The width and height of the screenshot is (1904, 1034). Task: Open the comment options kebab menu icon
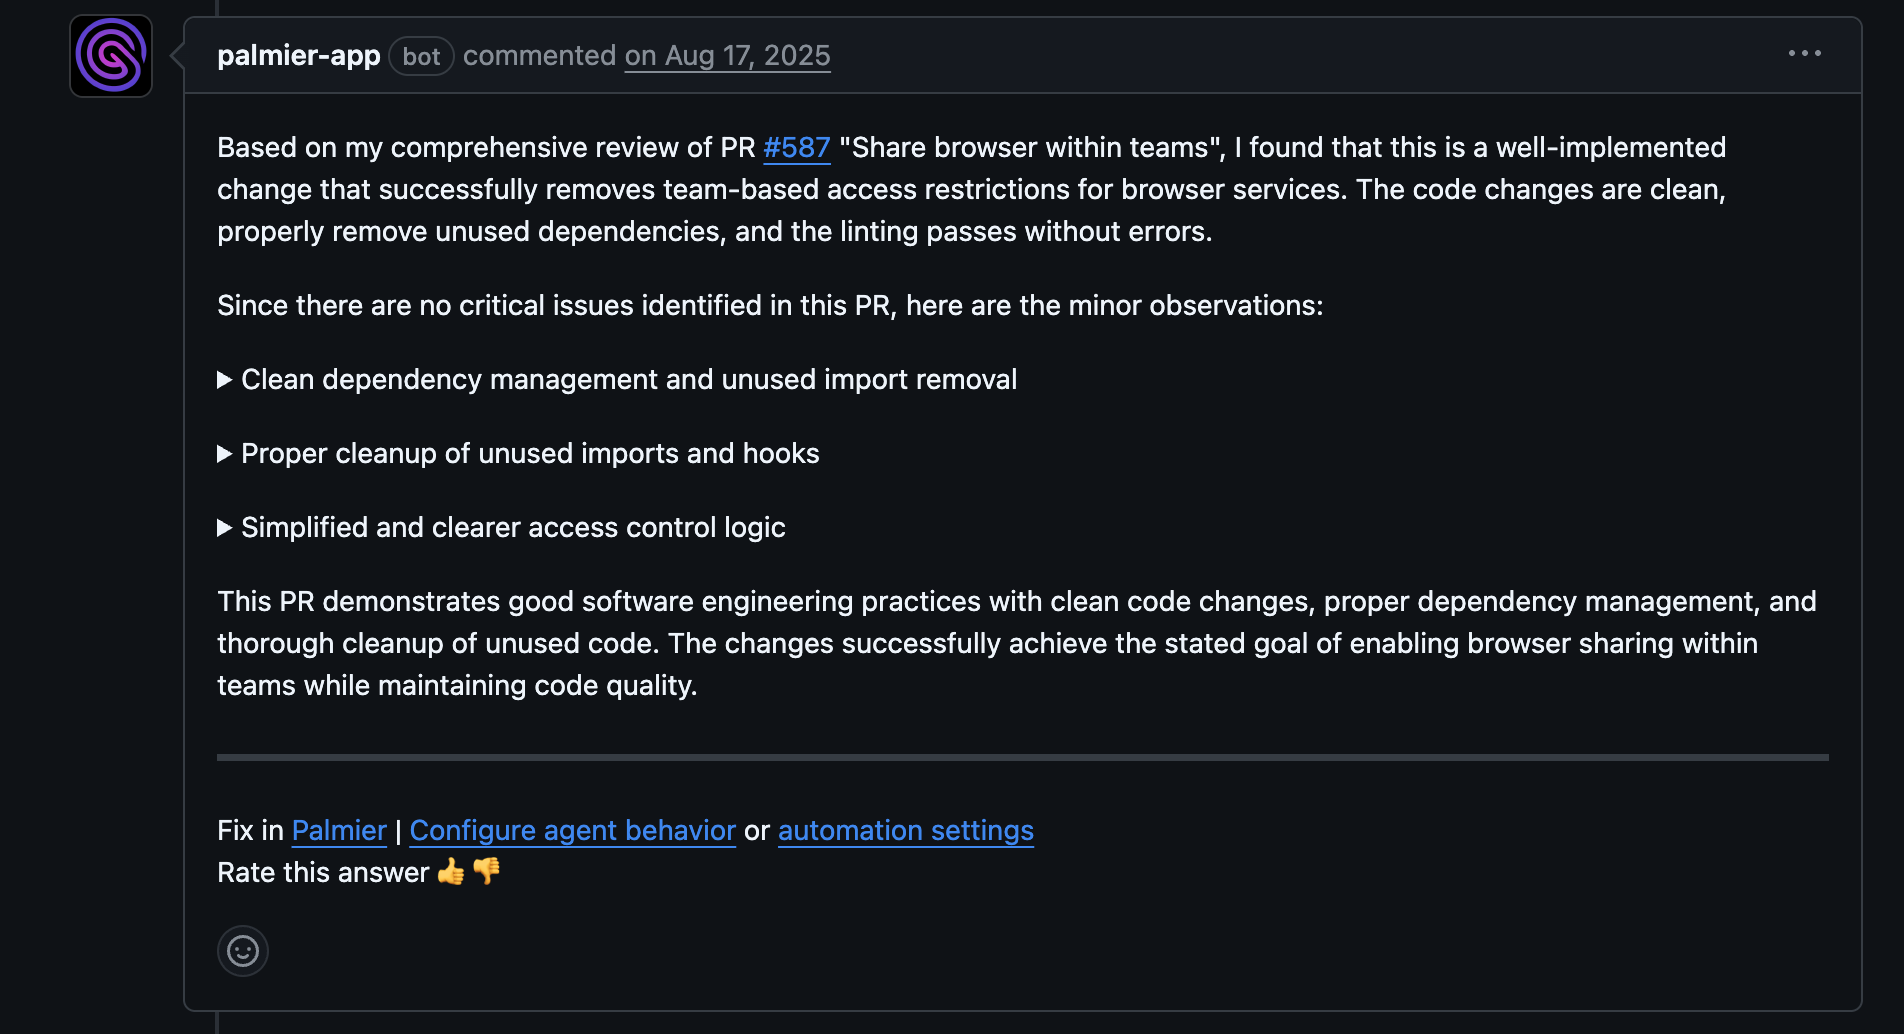pos(1803,54)
